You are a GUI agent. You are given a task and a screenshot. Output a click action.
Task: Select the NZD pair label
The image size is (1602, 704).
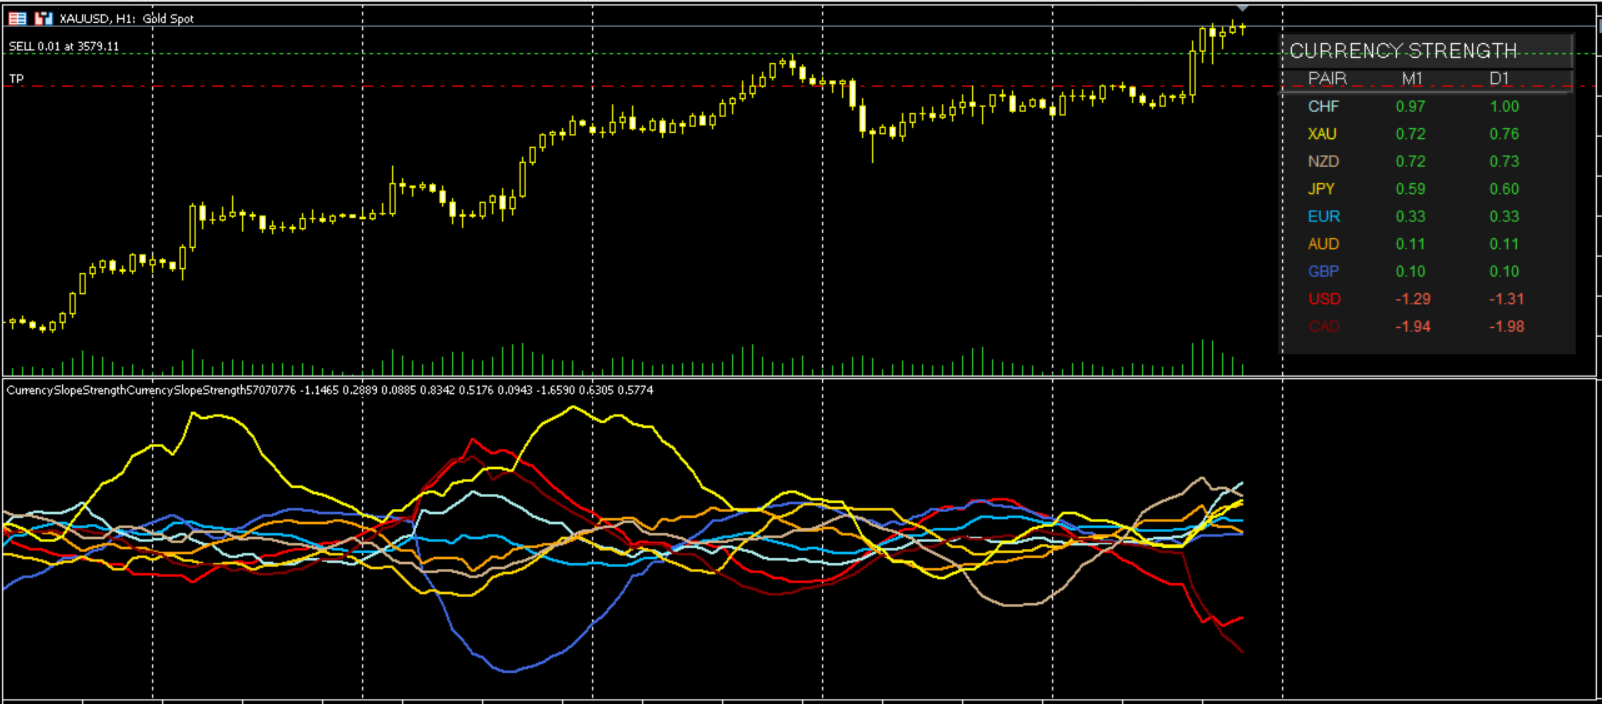pos(1323,161)
